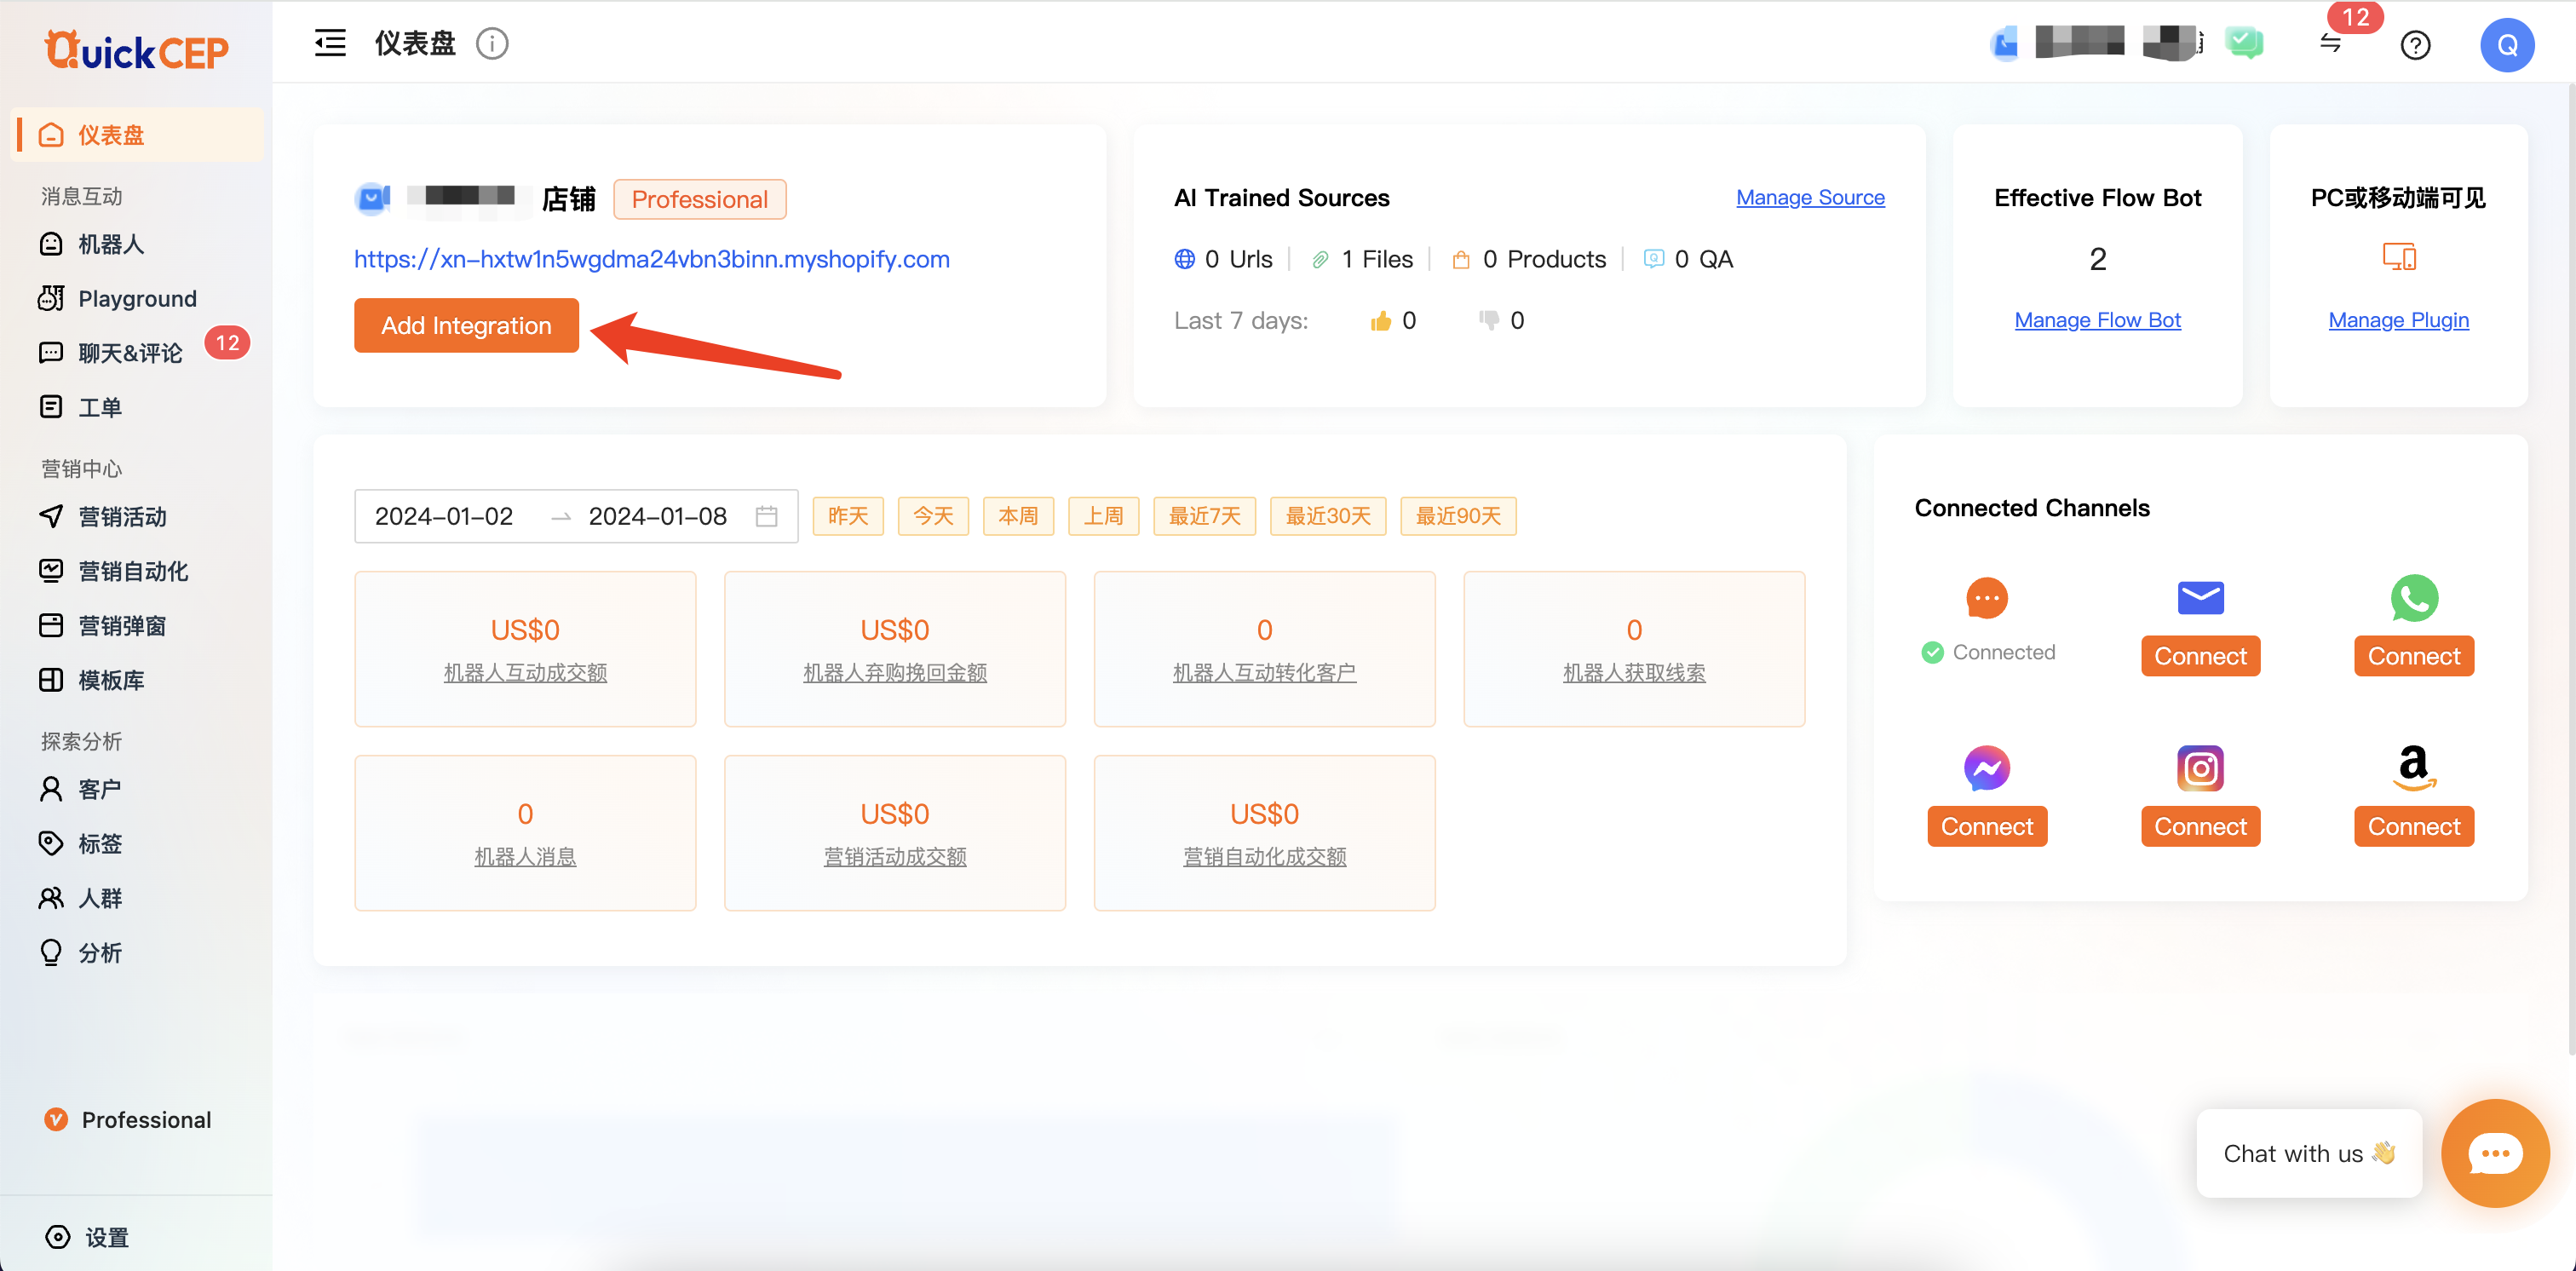Screen dimensions: 2576x1271
Task: Select the 最近7天 quick filter
Action: tap(1204, 516)
